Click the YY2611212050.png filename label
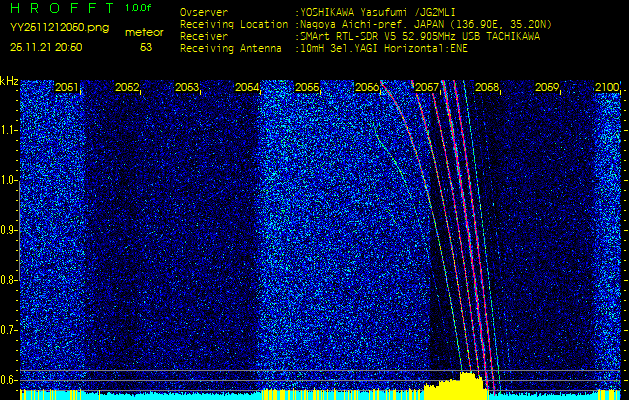The height and width of the screenshot is (400, 629). pos(59,28)
